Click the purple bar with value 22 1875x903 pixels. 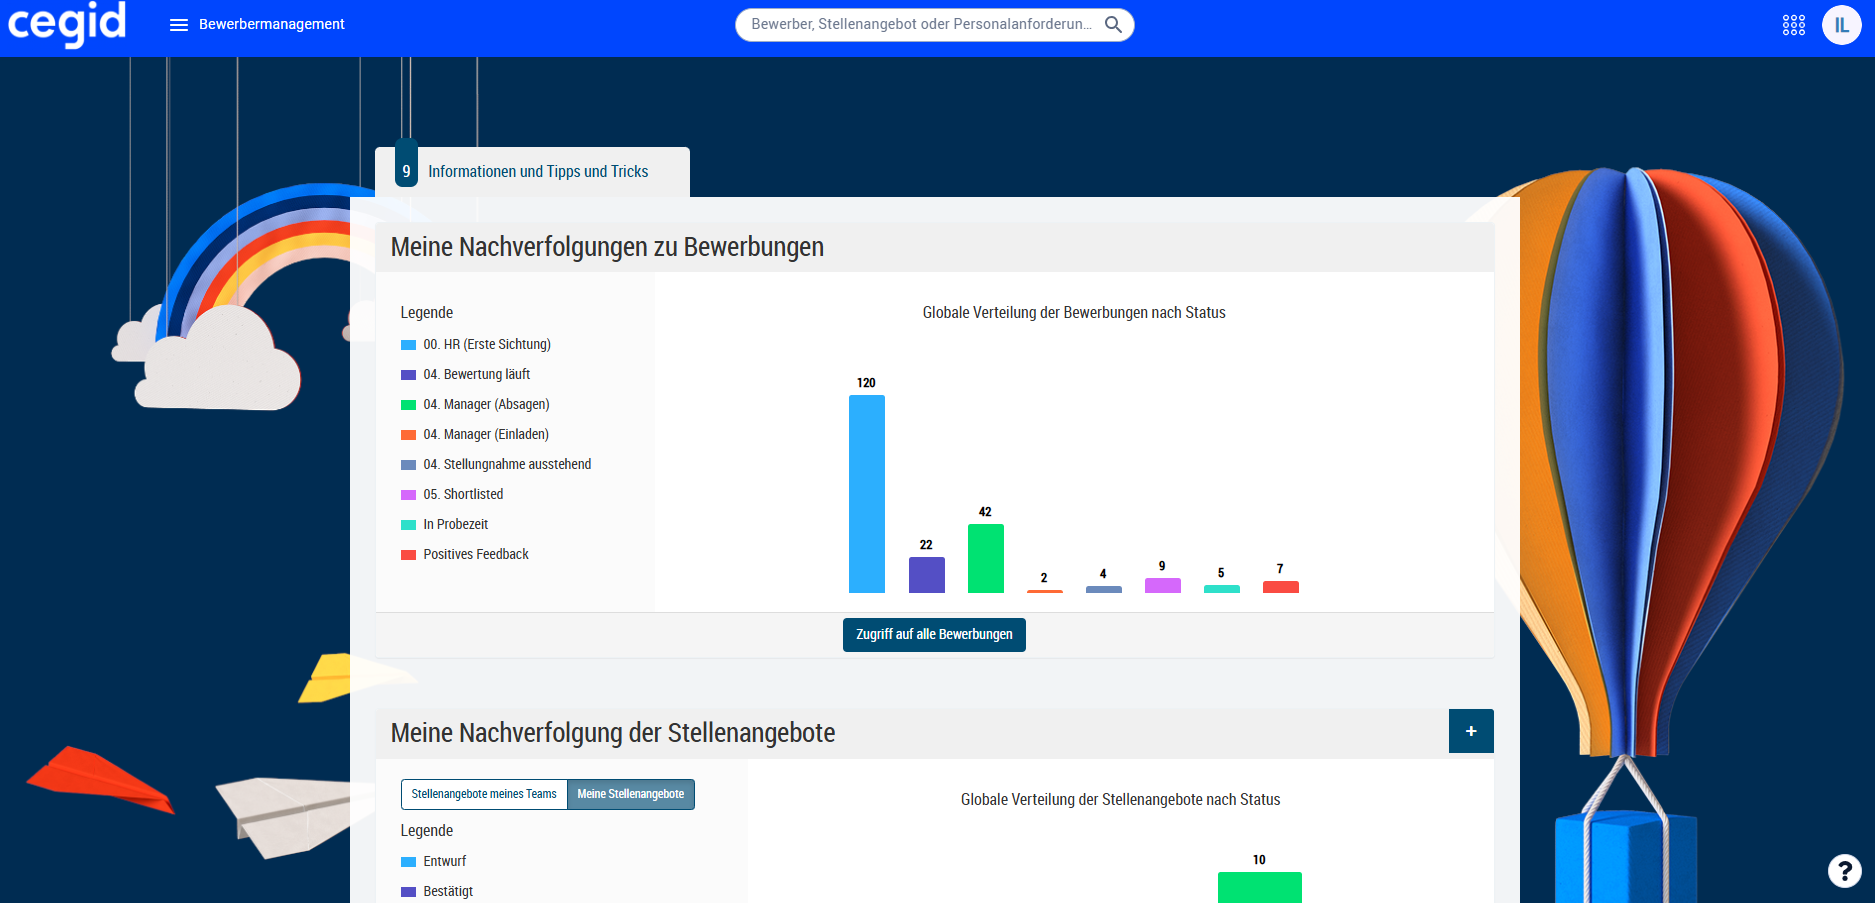pos(927,575)
